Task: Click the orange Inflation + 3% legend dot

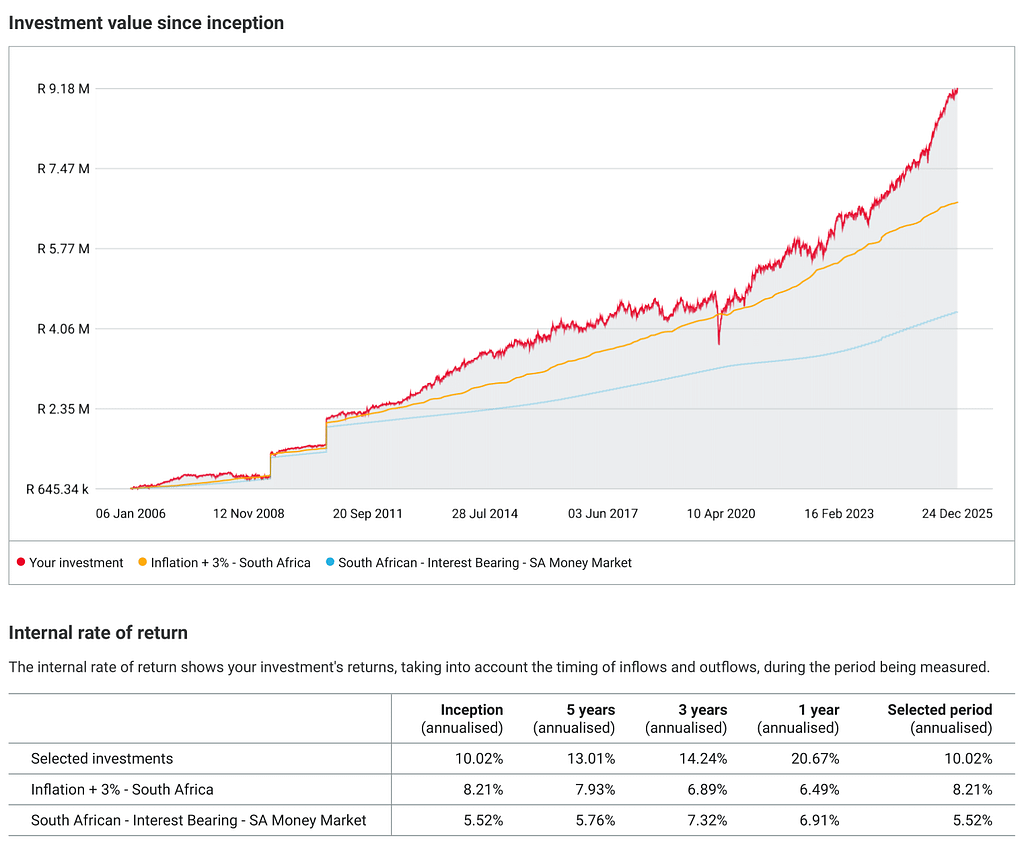Action: tap(142, 562)
